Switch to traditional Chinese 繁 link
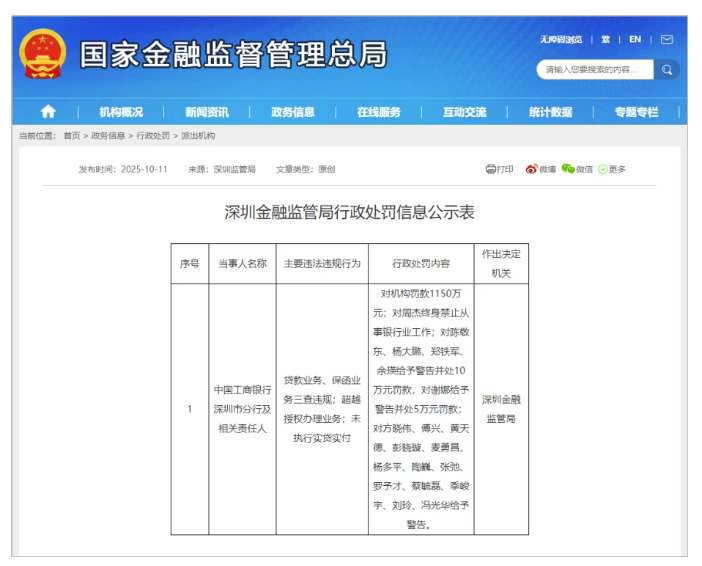Image resolution: width=702 pixels, height=566 pixels. point(606,40)
